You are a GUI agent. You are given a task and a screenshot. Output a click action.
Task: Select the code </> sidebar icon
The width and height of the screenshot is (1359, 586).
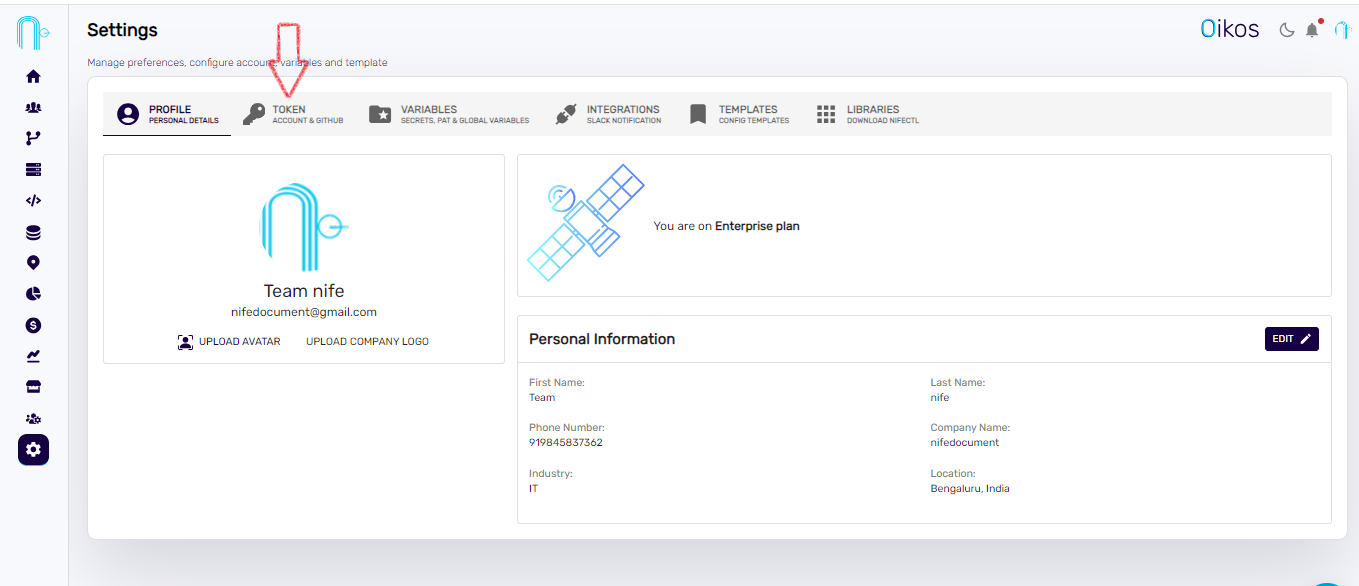[x=33, y=200]
